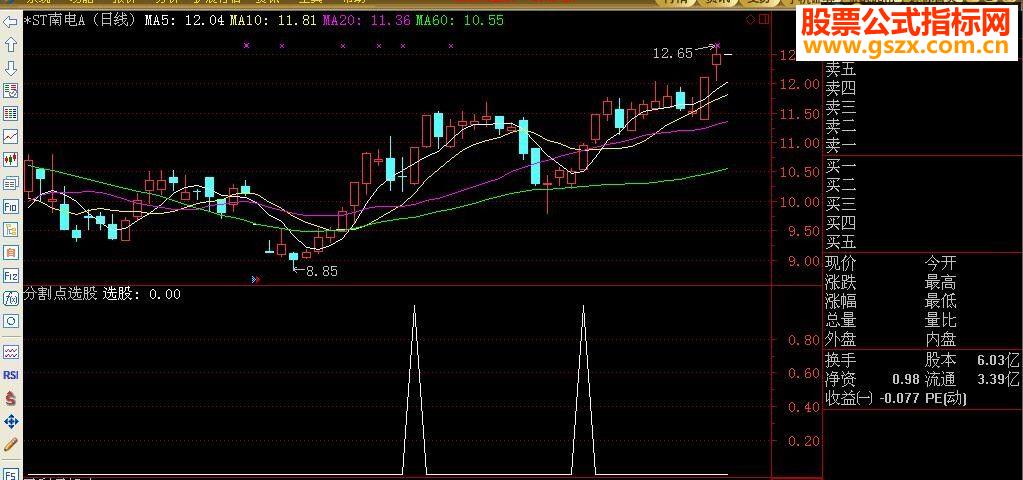Click the green MA60: 10.55 label
Screen dimensions: 1023x480
tap(459, 20)
